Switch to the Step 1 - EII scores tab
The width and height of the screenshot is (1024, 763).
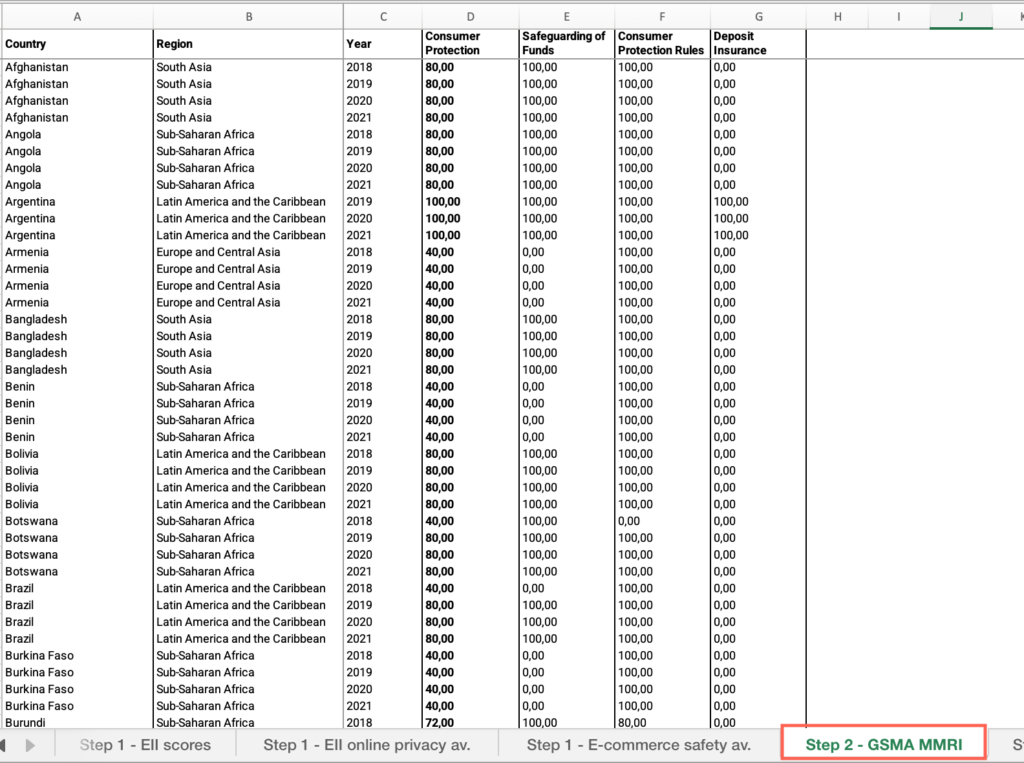pos(145,745)
